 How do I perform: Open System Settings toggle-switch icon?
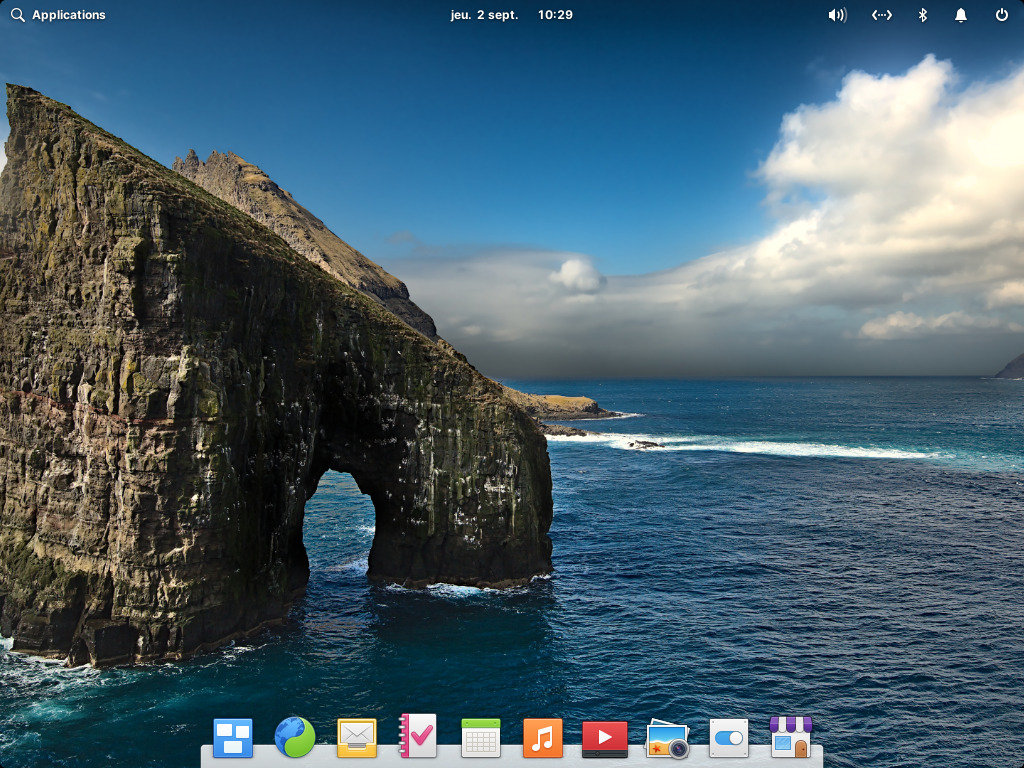click(729, 738)
